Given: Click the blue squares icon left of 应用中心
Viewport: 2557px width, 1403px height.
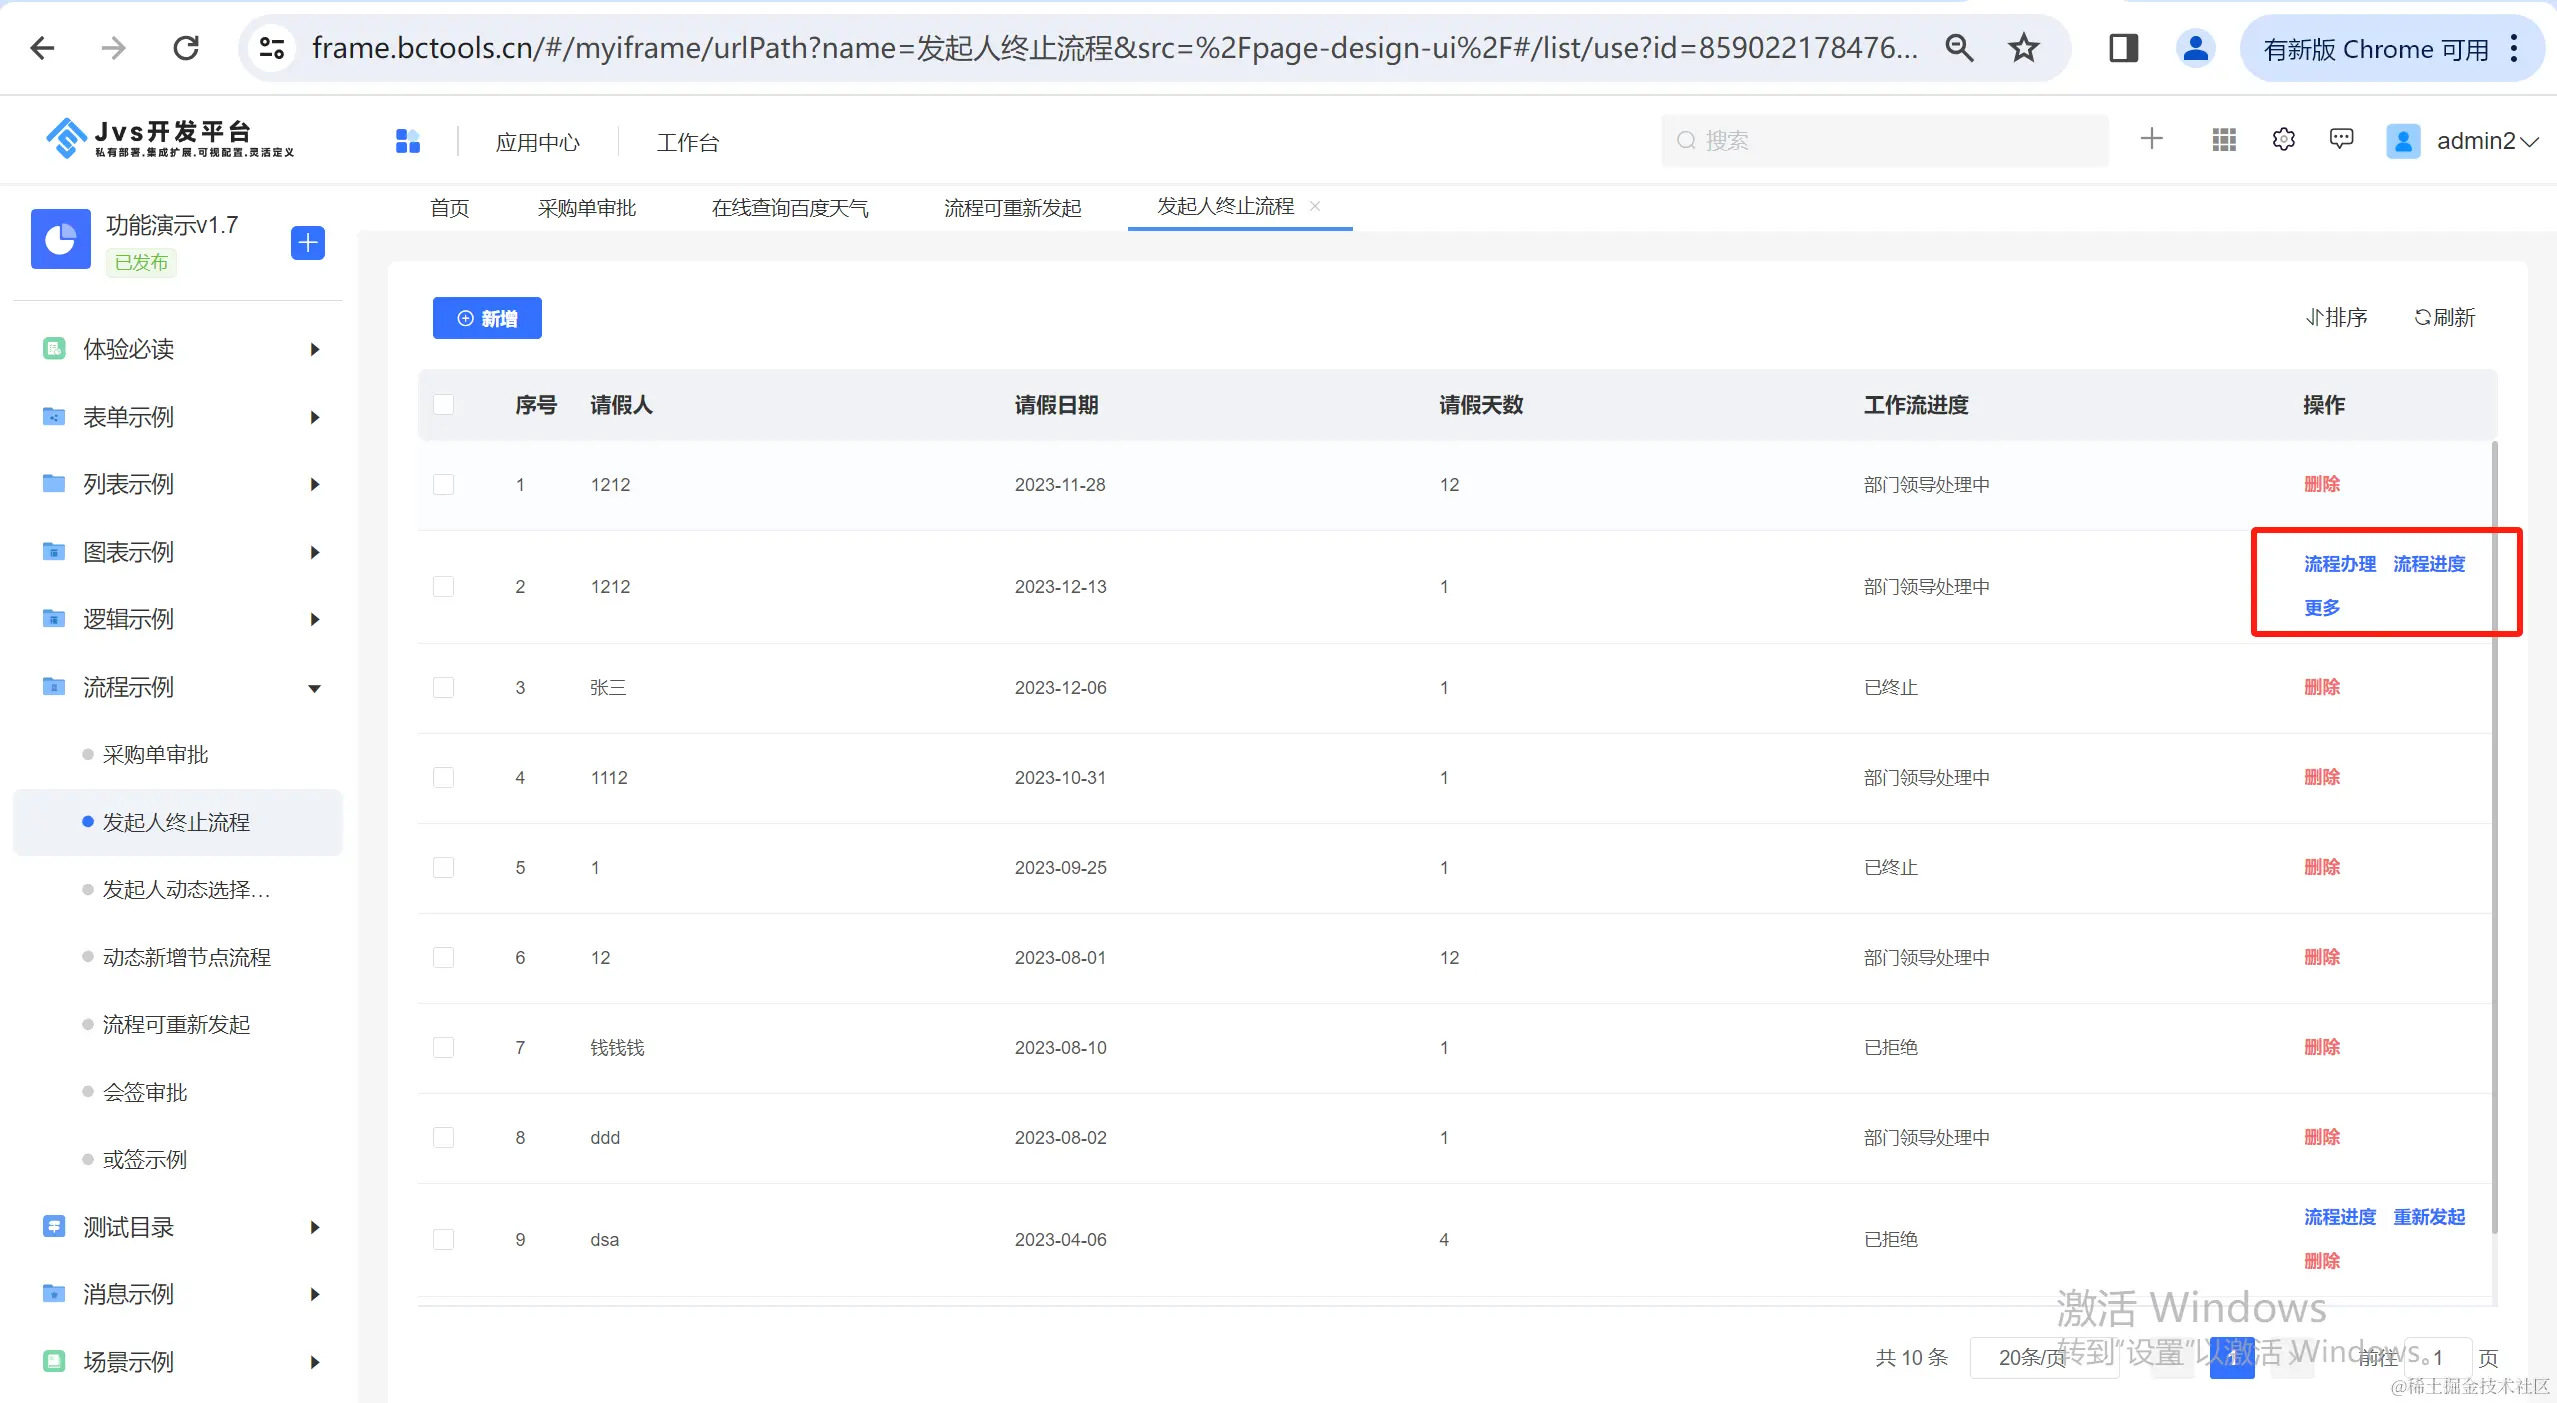Looking at the screenshot, I should (408, 141).
